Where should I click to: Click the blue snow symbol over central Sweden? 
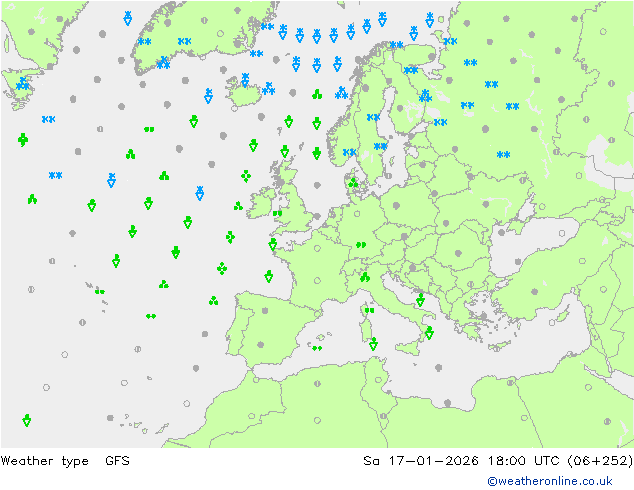[x=373, y=117]
